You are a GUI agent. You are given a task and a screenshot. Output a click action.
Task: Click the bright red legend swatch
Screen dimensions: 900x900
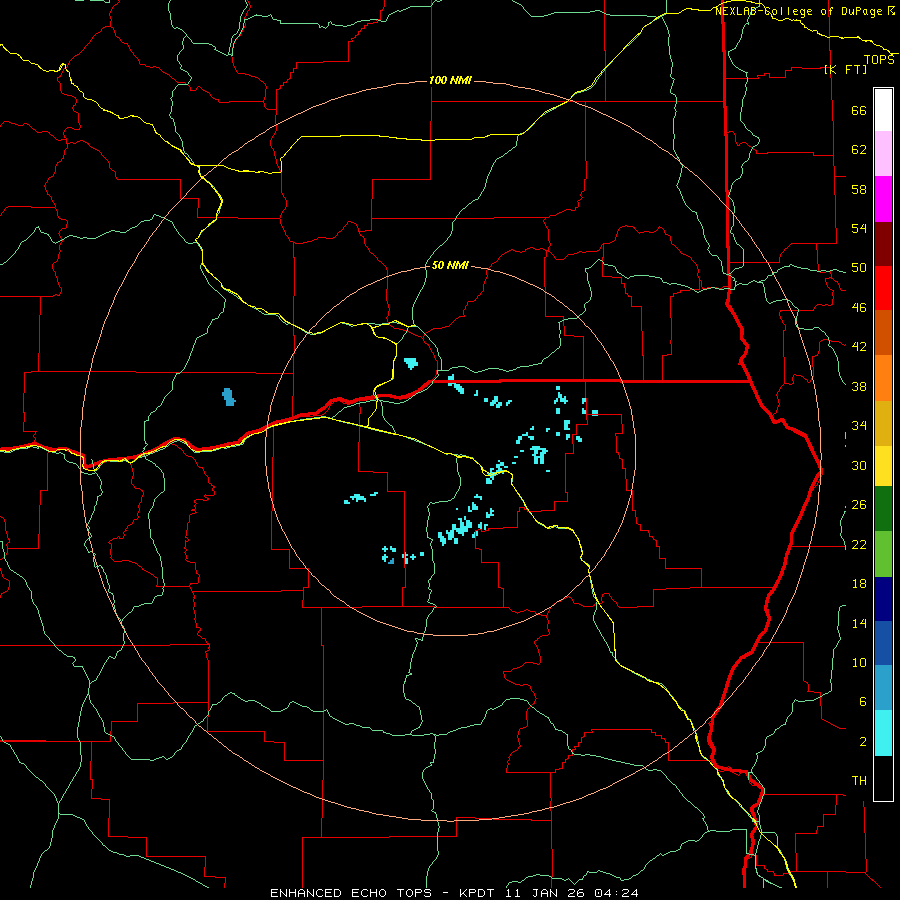point(883,288)
